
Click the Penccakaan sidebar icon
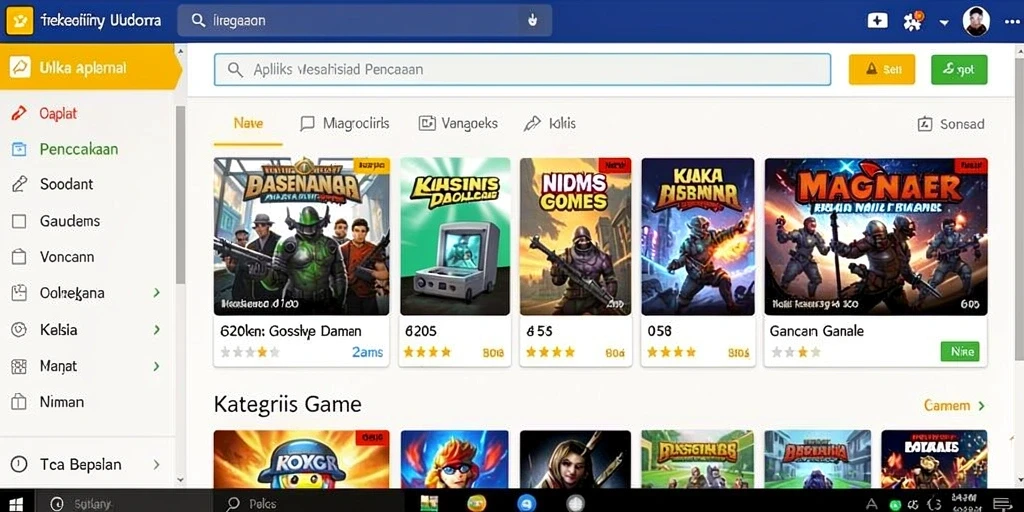pyautogui.click(x=19, y=149)
